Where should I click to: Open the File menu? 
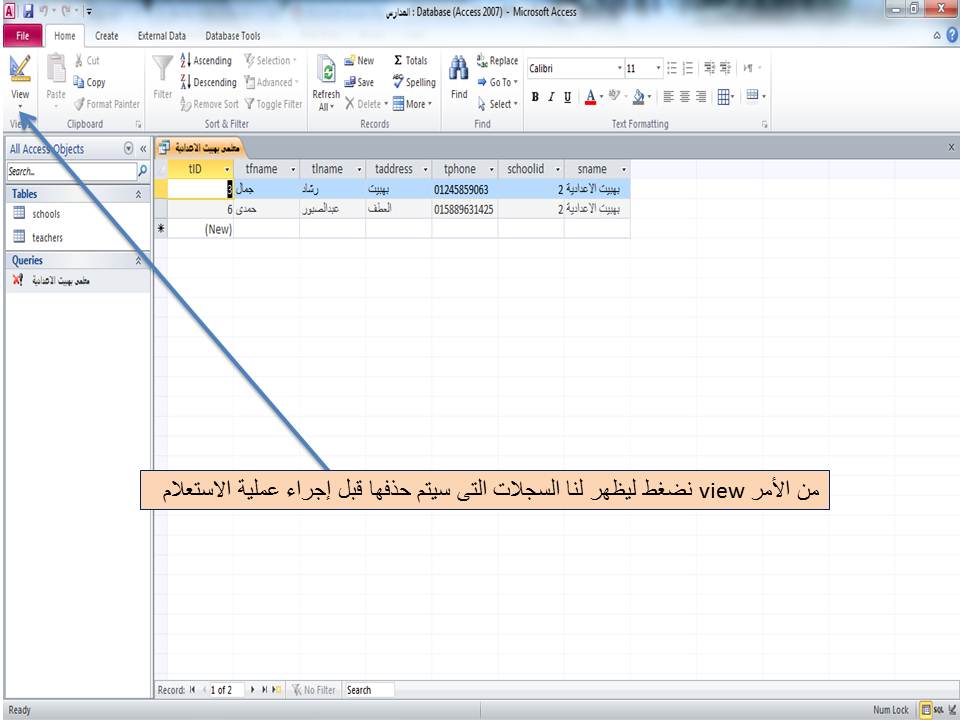[21, 35]
